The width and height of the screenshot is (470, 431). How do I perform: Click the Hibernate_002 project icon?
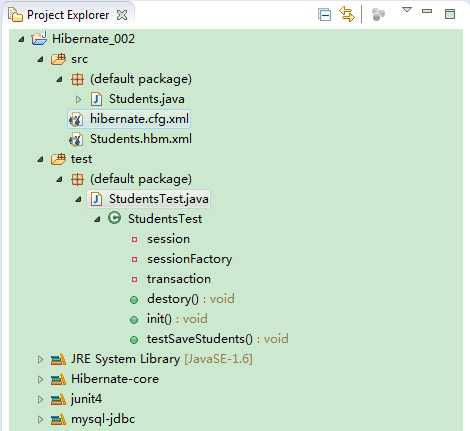(39, 39)
